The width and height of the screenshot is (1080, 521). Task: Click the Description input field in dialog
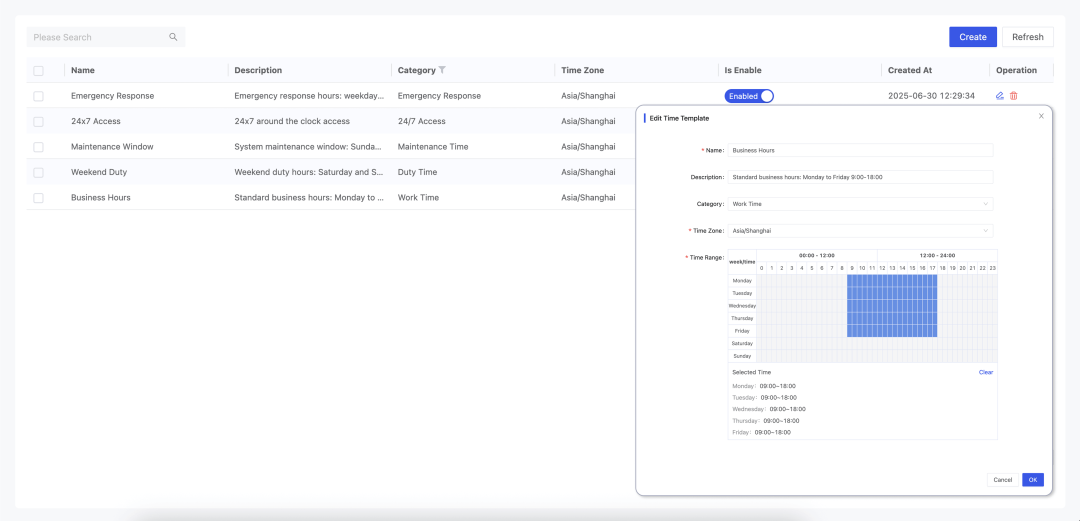coord(860,177)
